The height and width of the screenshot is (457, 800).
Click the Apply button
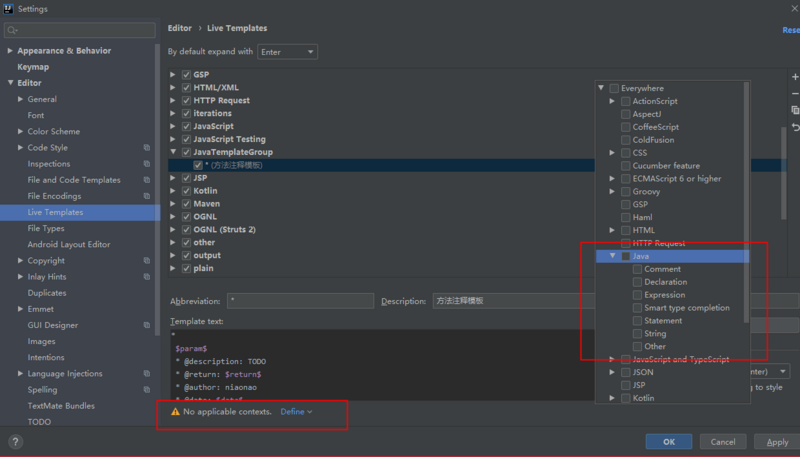point(777,442)
